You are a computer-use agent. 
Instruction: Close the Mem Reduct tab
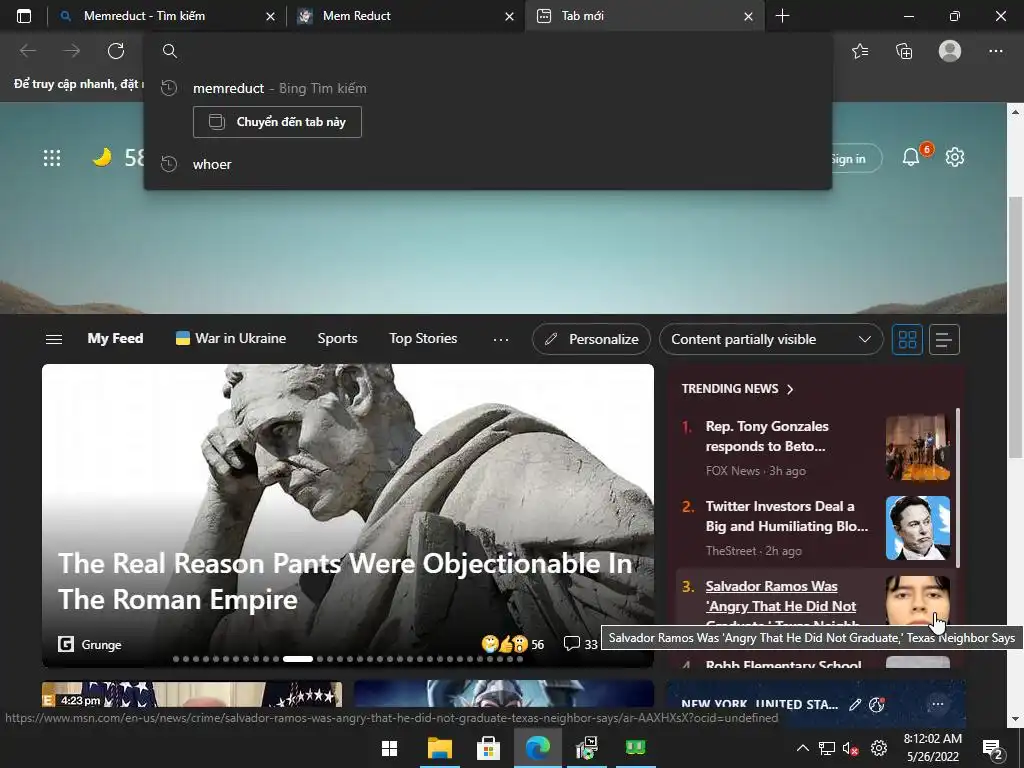coord(509,17)
